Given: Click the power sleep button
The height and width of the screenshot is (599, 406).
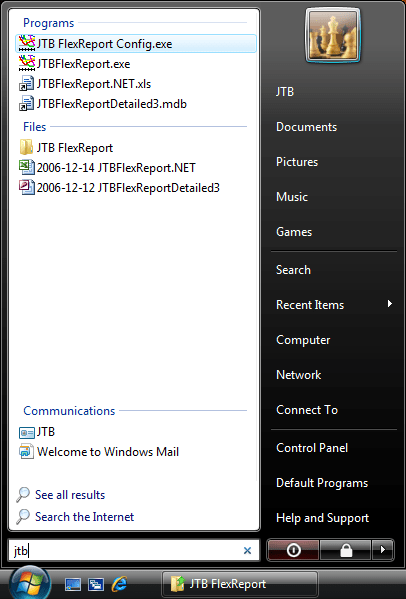Looking at the screenshot, I should 293,550.
